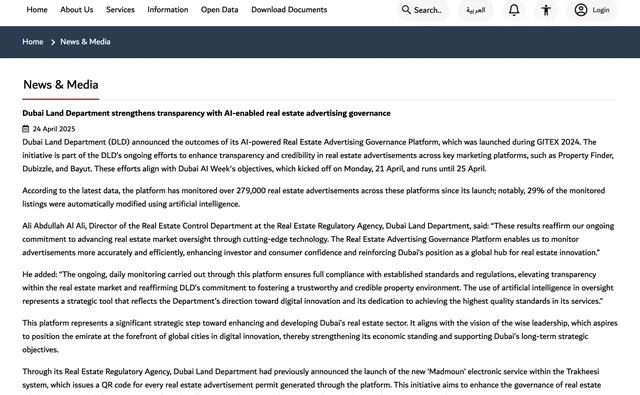Click the paragraph starting 'This platform represents'

point(320,336)
